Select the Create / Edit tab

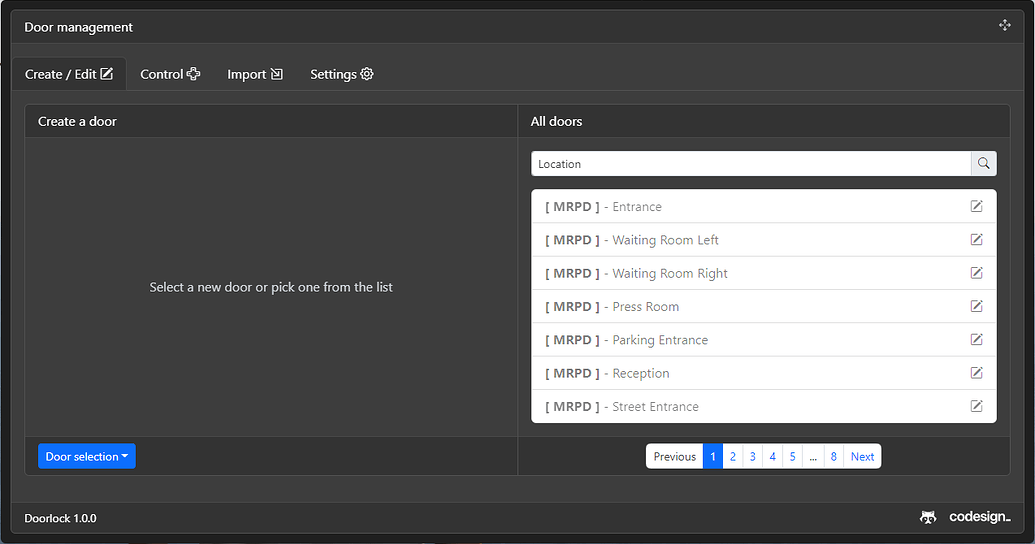tap(69, 74)
